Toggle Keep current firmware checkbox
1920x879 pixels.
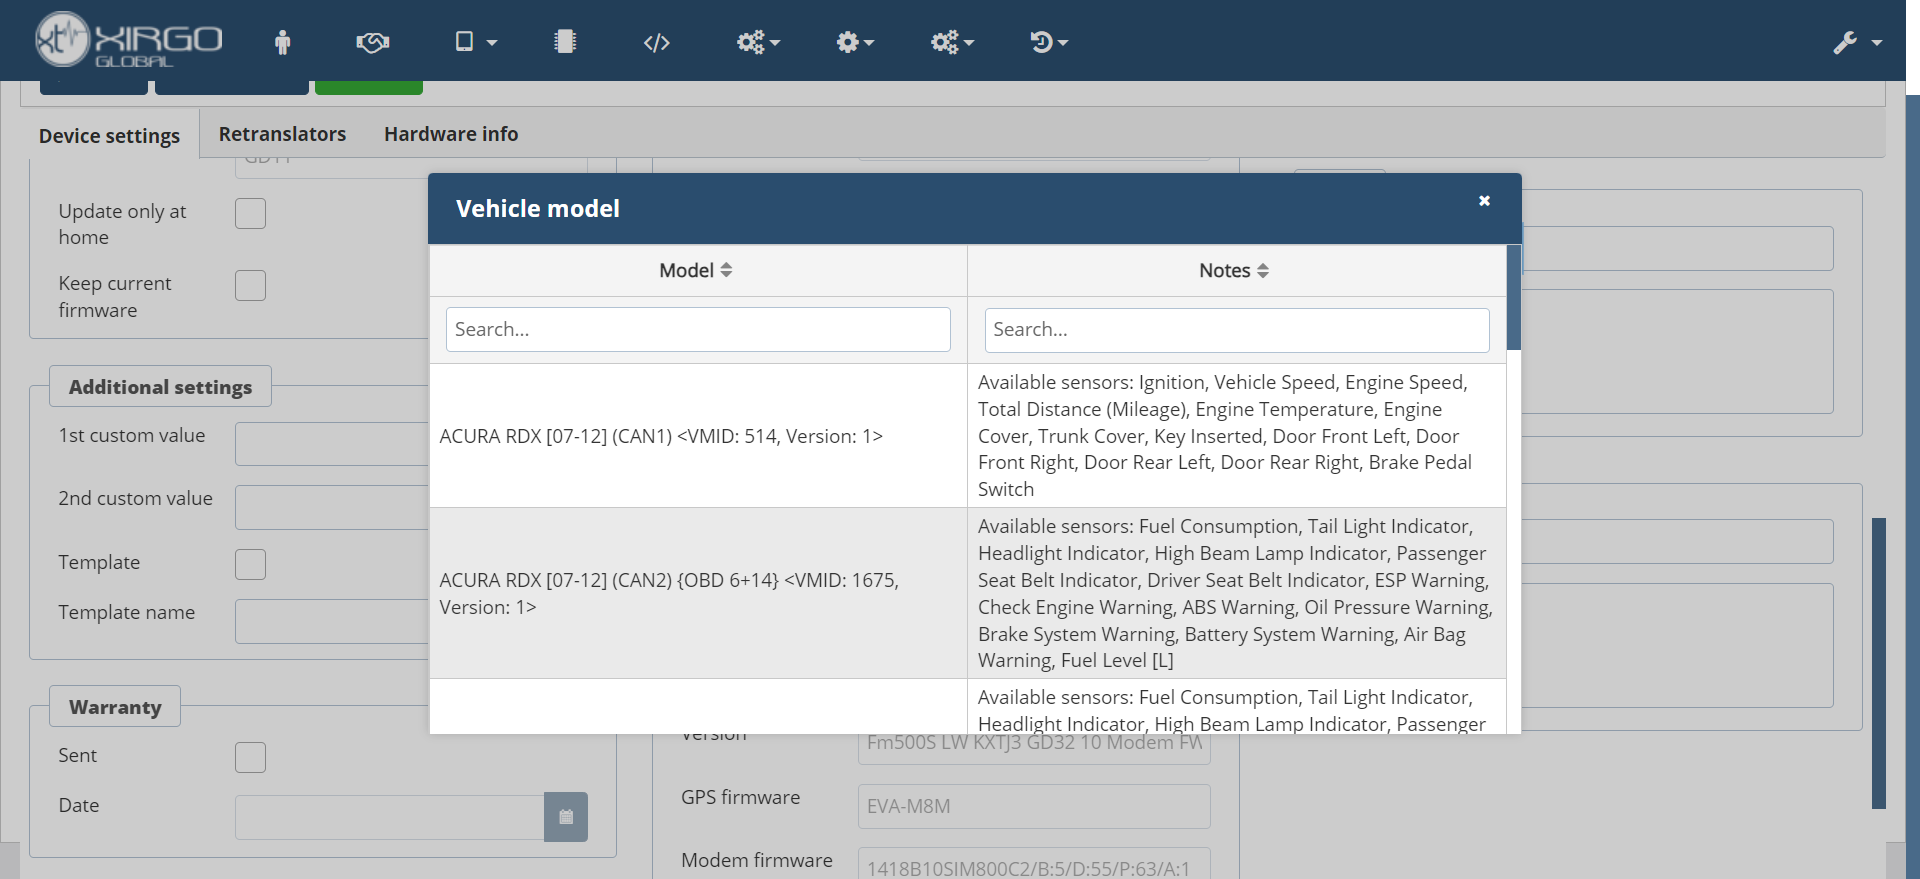(250, 285)
